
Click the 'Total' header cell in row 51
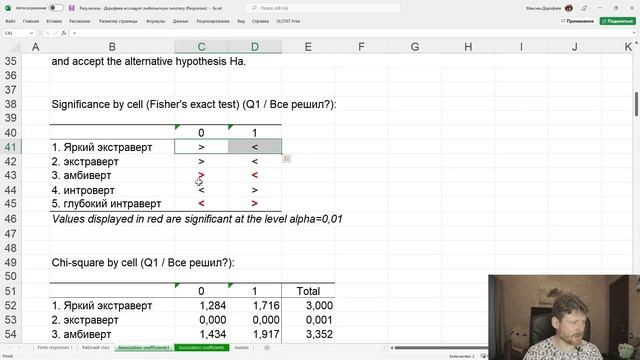[x=308, y=291]
